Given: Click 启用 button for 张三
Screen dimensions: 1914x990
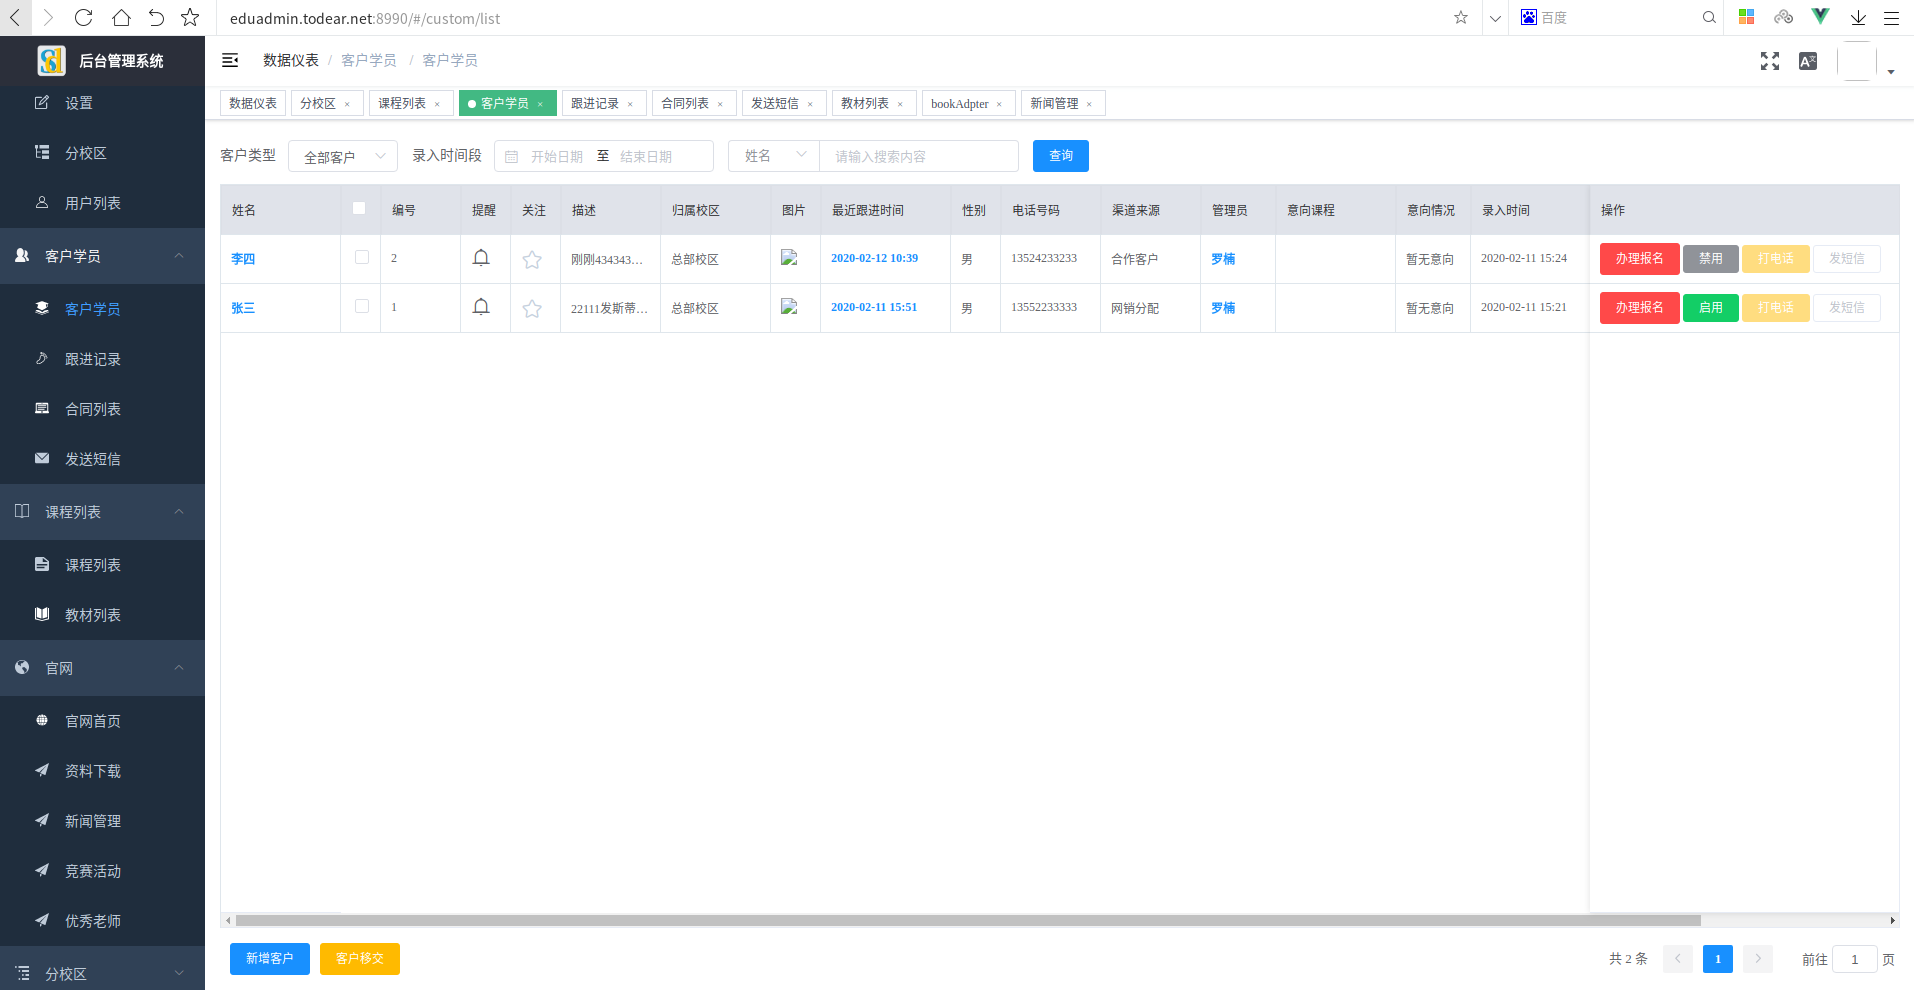Looking at the screenshot, I should tap(1711, 307).
